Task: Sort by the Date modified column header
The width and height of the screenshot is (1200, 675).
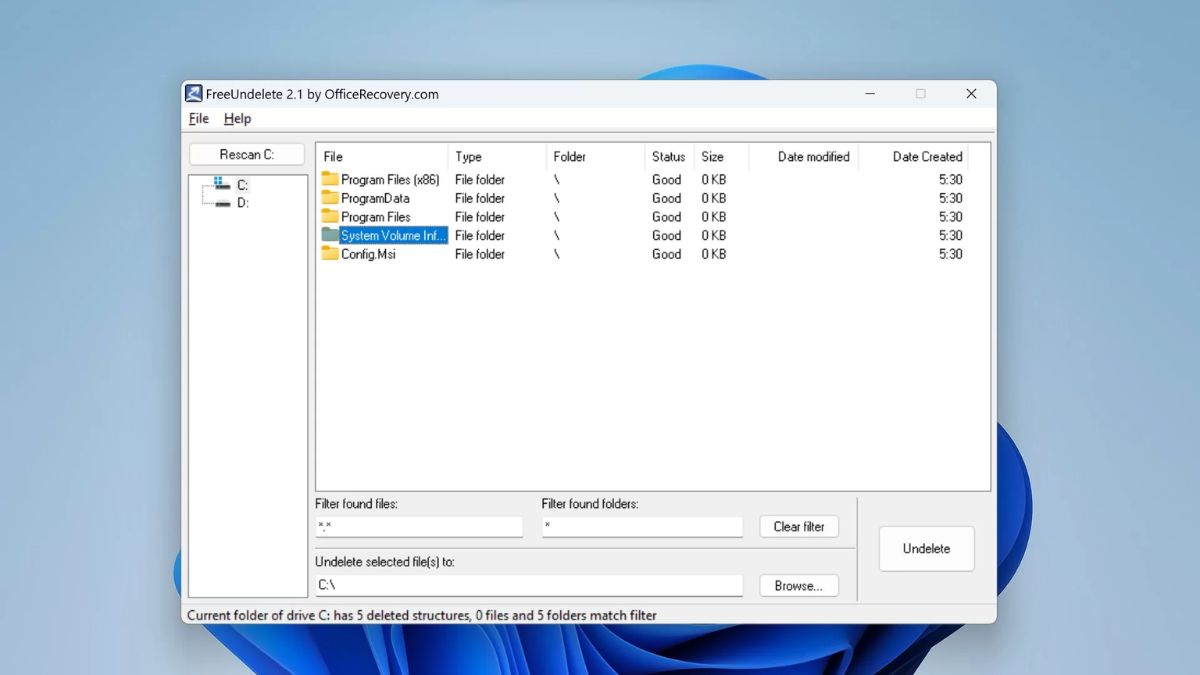Action: click(x=803, y=157)
